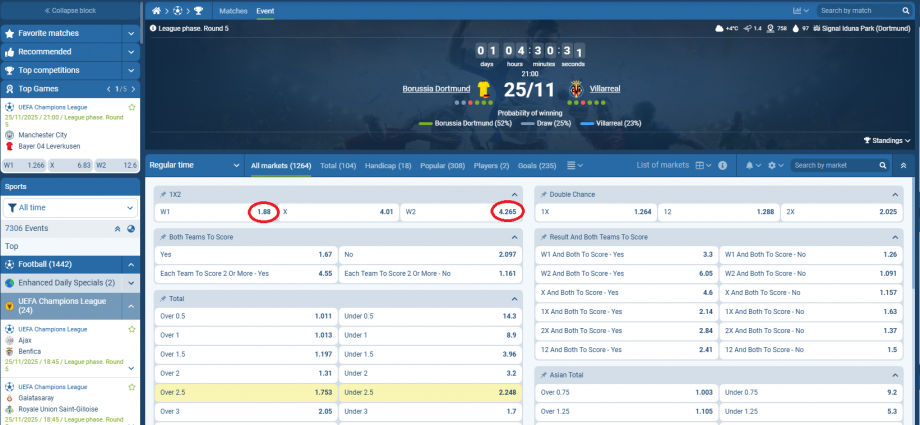This screenshot has width=920, height=425.
Task: Bet W2 at odds 4.265
Action: click(x=461, y=212)
